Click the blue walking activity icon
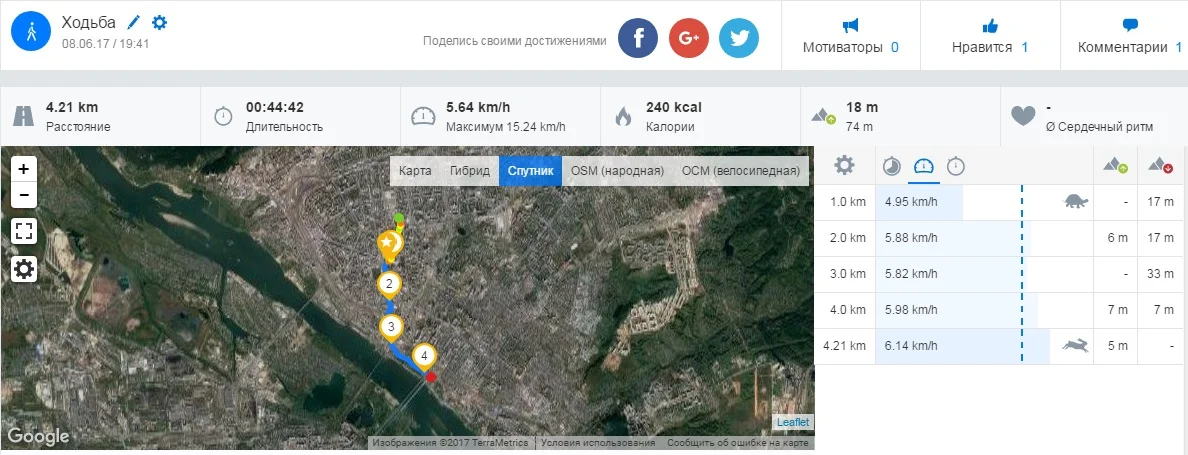Screen dimensions: 1188x455 [x=31, y=32]
